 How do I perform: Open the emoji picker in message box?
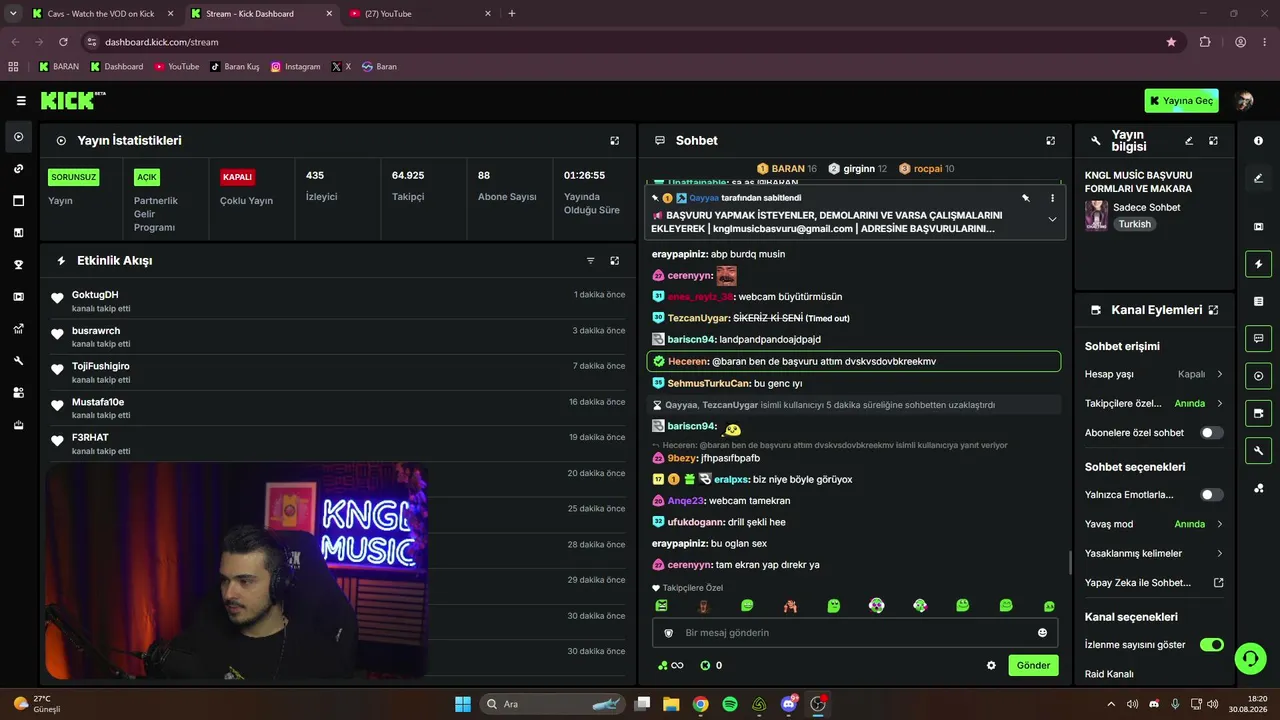click(1042, 633)
